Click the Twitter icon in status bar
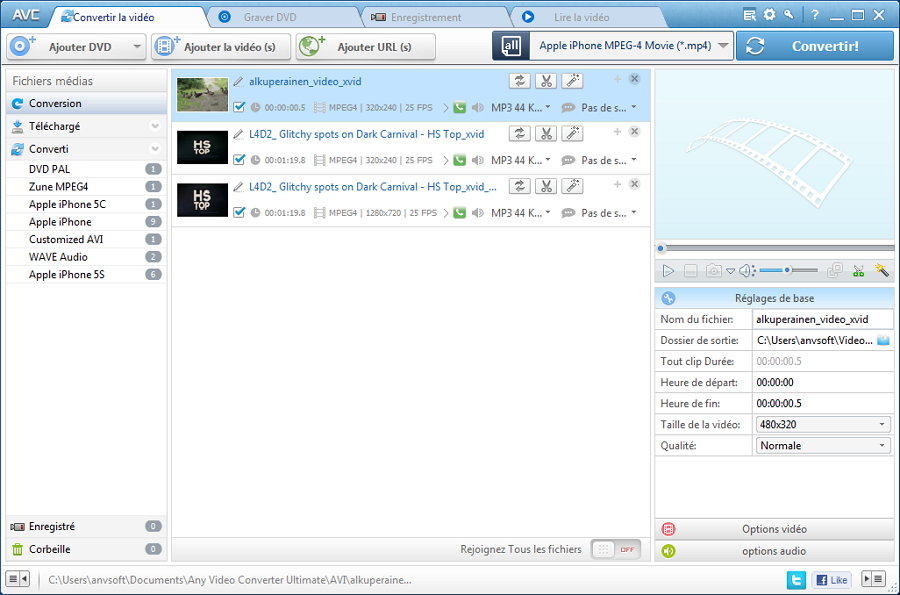The image size is (900, 595). pyautogui.click(x=796, y=580)
